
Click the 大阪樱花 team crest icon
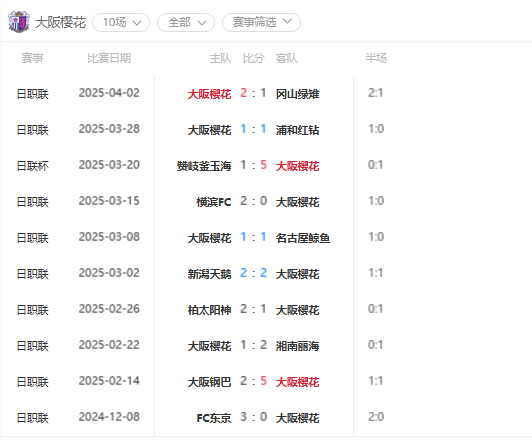coord(19,22)
